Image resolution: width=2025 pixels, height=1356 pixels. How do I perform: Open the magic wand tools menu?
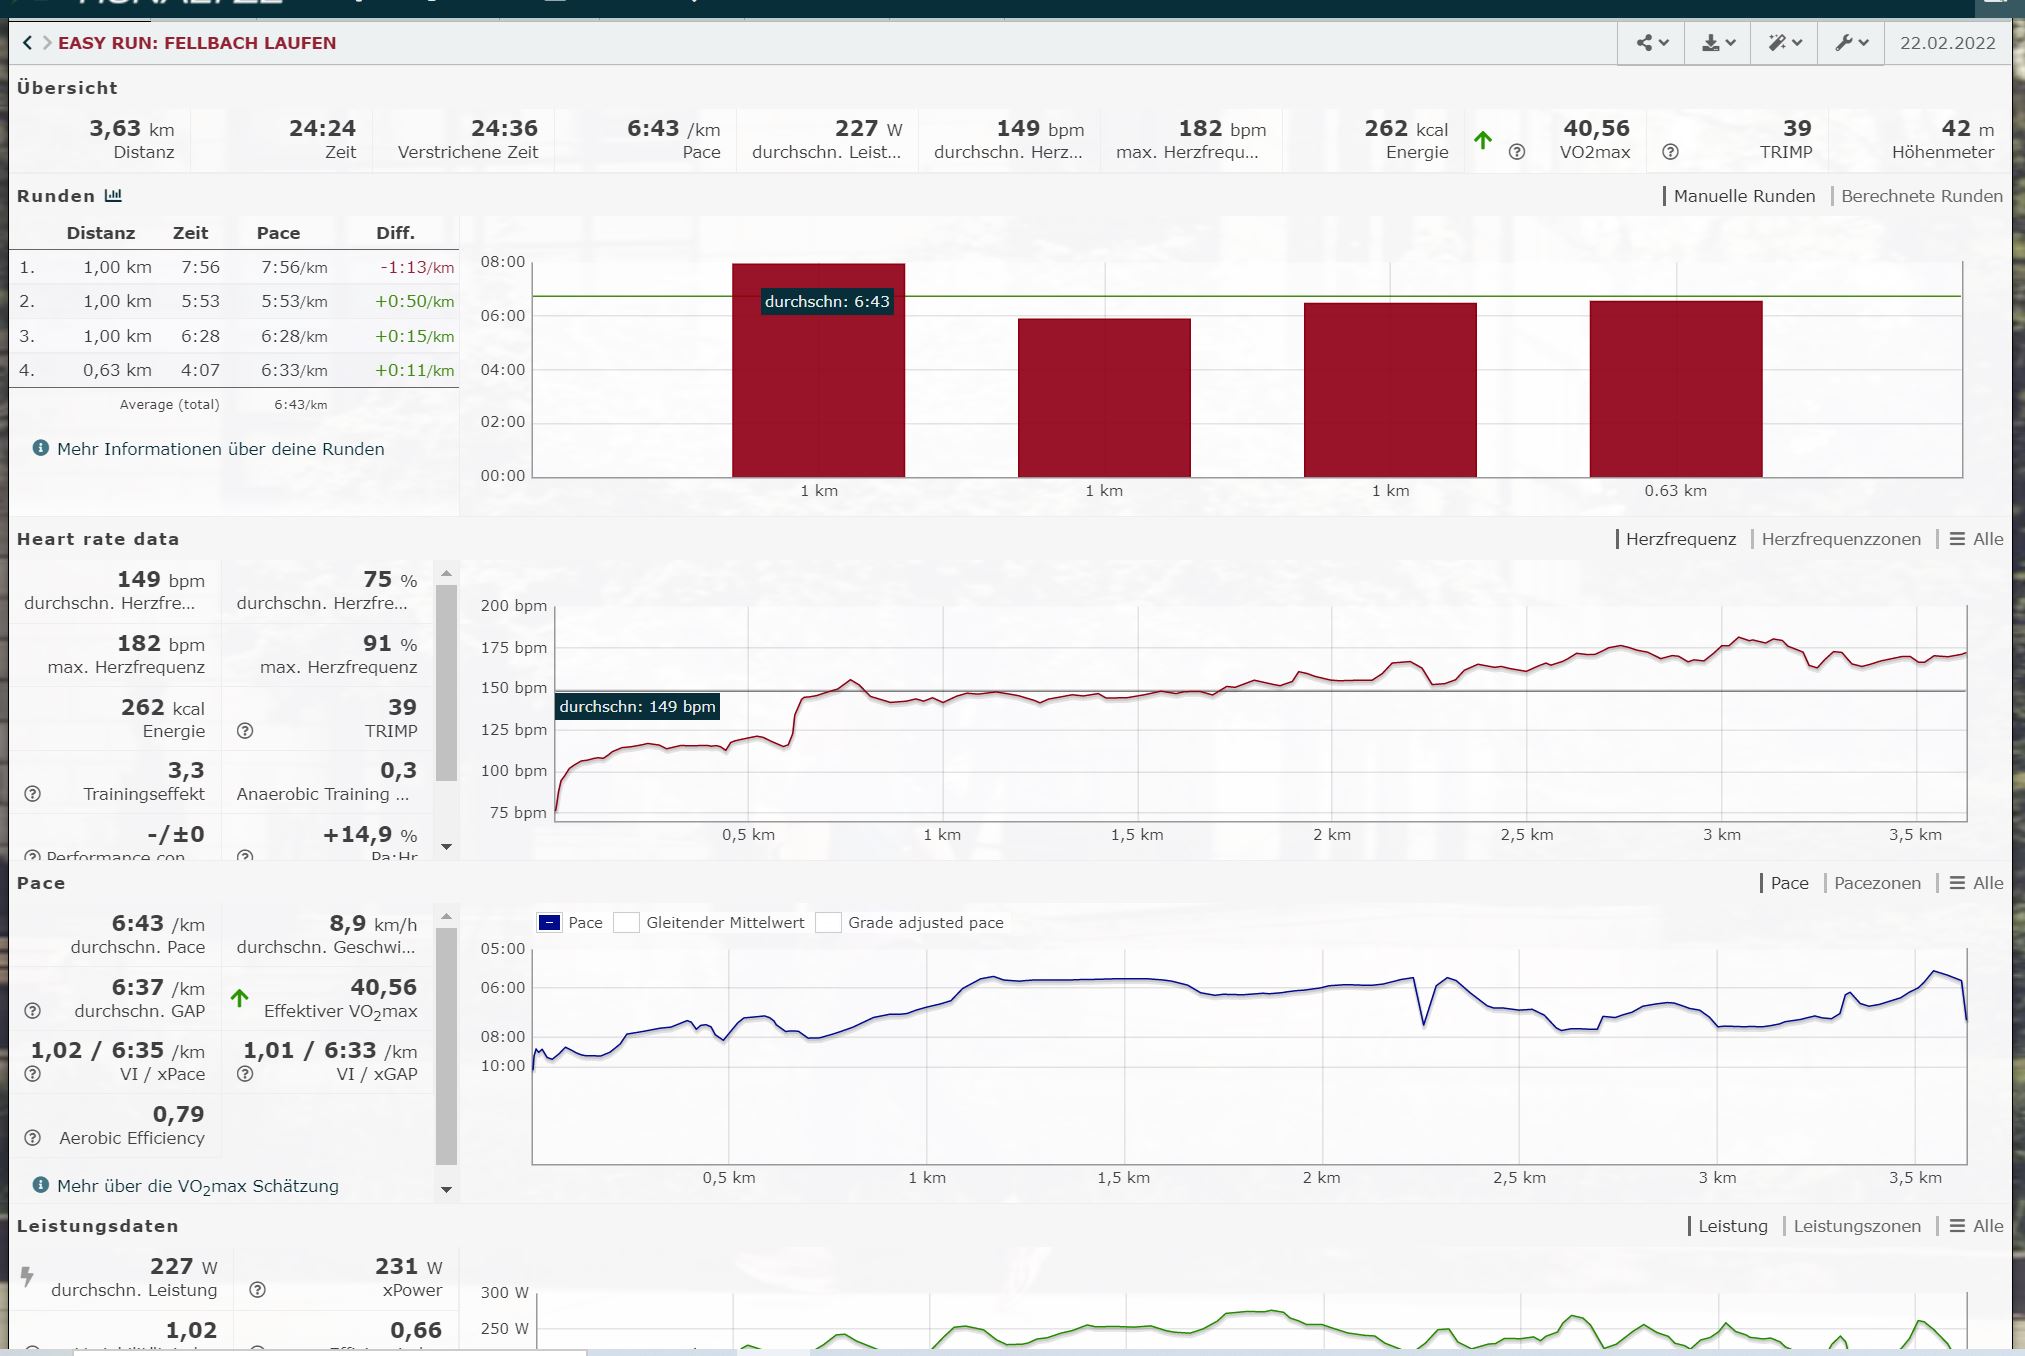(x=1784, y=43)
